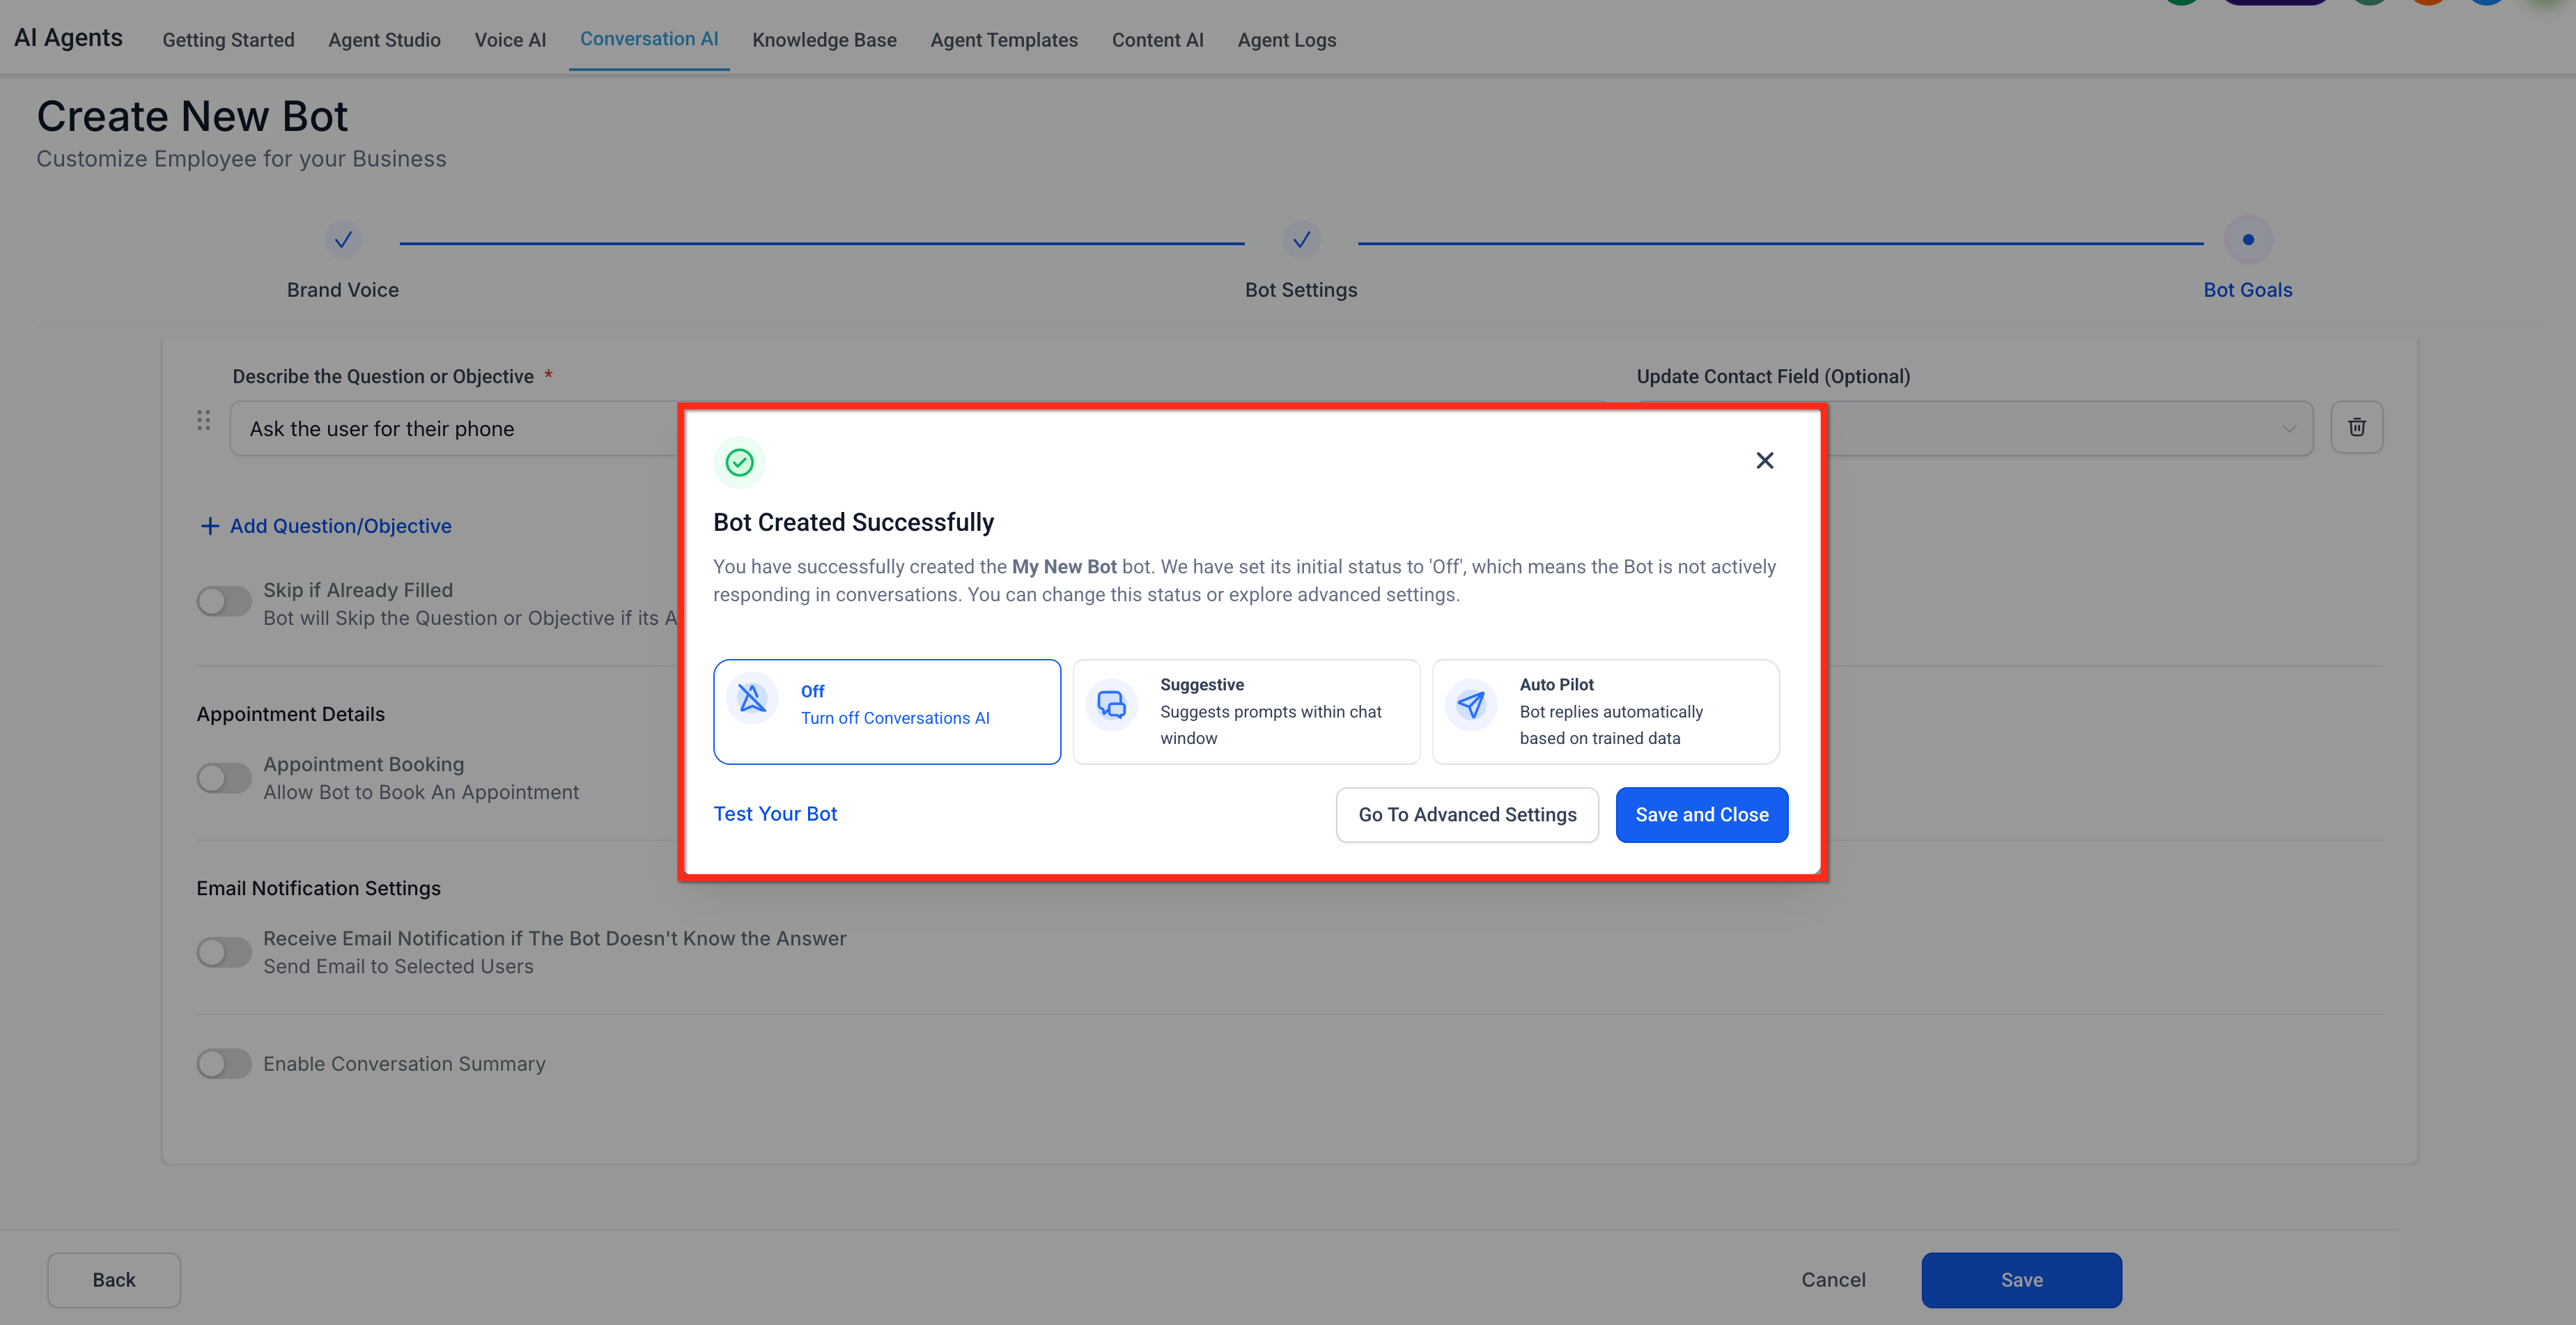Open Agent Templates tab
Viewport: 2576px width, 1325px height.
tap(1004, 40)
